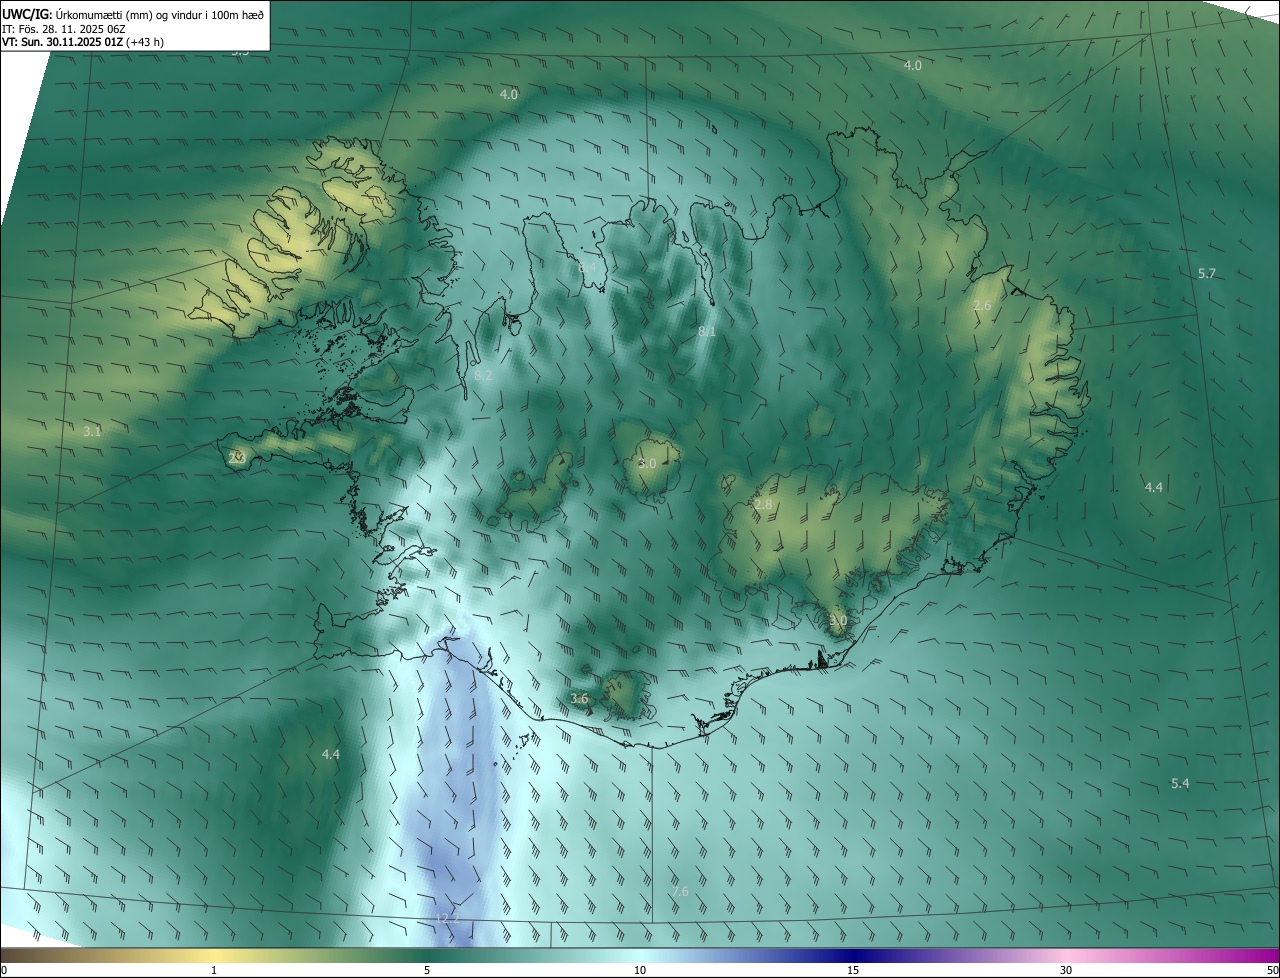Viewport: 1280px width, 978px height.
Task: Click the colorbar tick label 5
Action: 427,970
